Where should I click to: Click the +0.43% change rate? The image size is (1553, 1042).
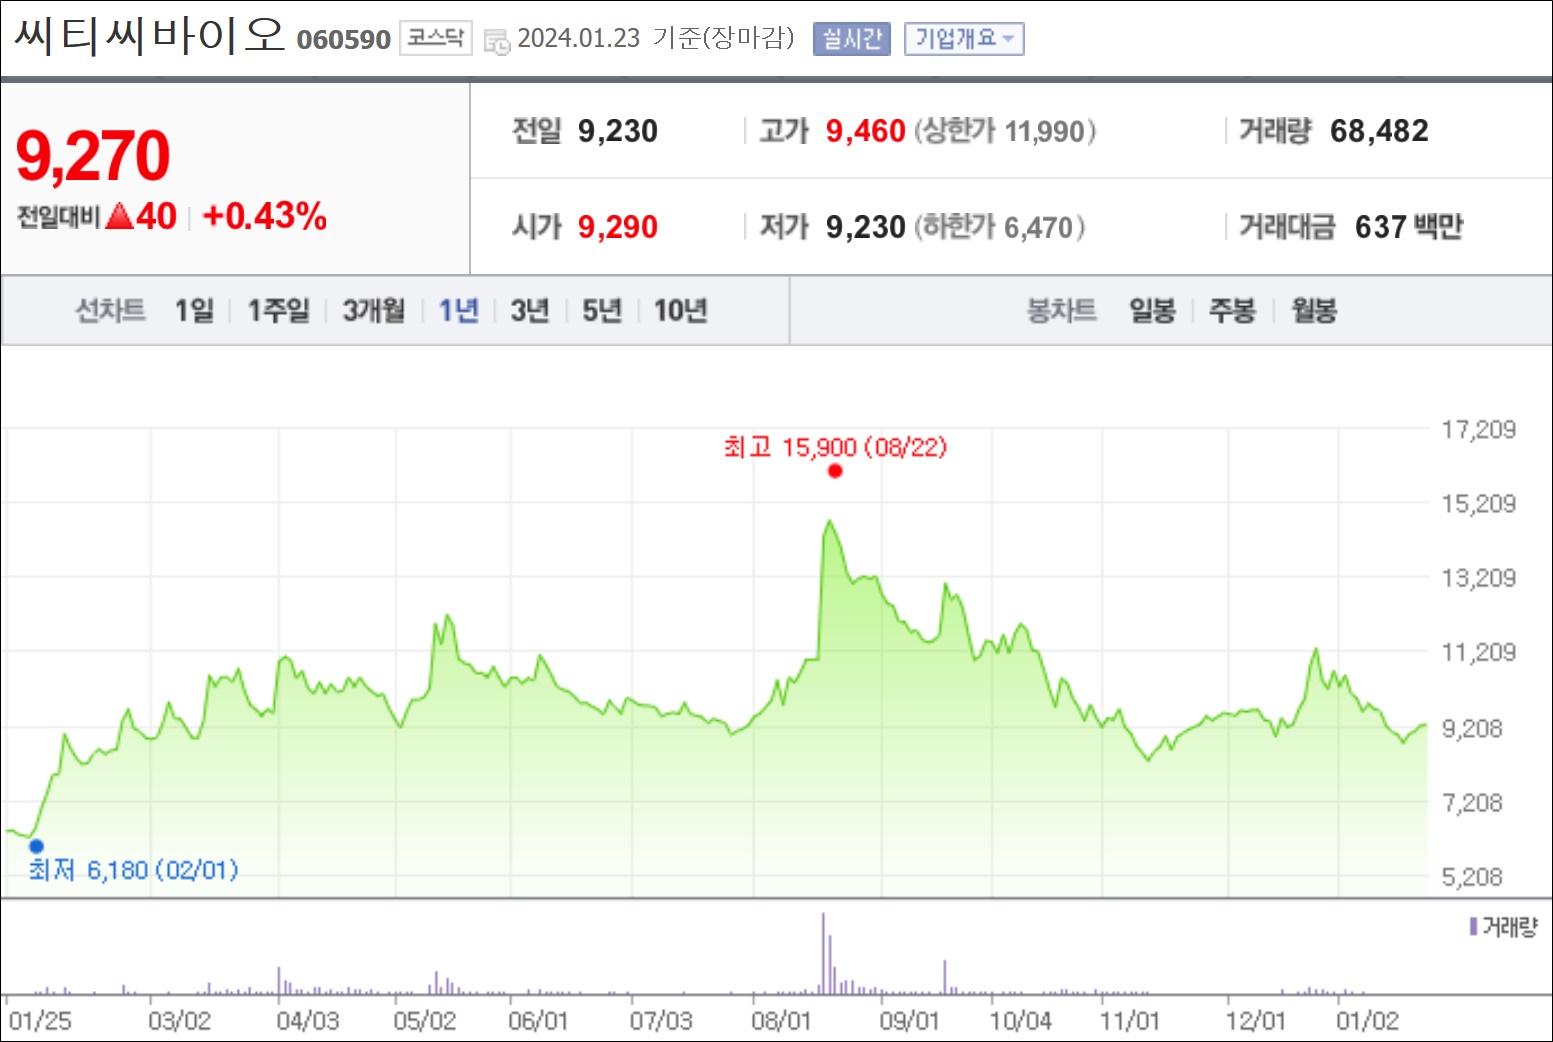[x=264, y=215]
